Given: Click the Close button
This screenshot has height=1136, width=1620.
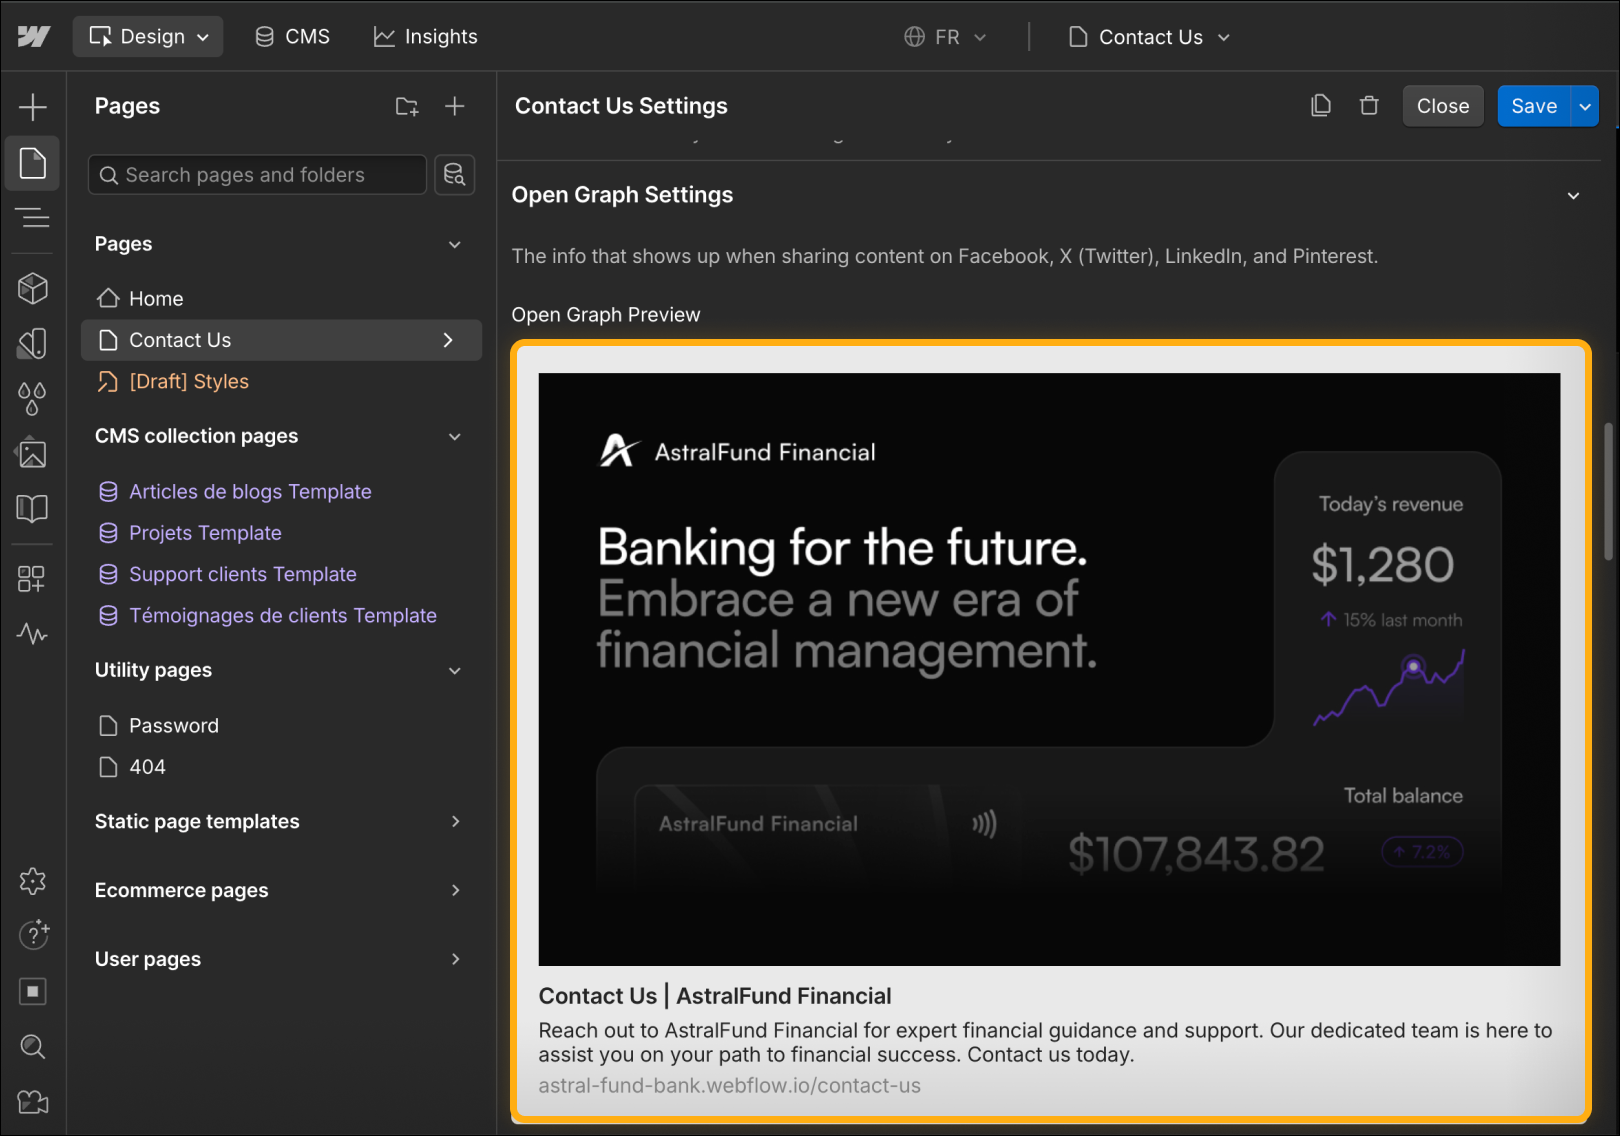Looking at the screenshot, I should [x=1443, y=106].
